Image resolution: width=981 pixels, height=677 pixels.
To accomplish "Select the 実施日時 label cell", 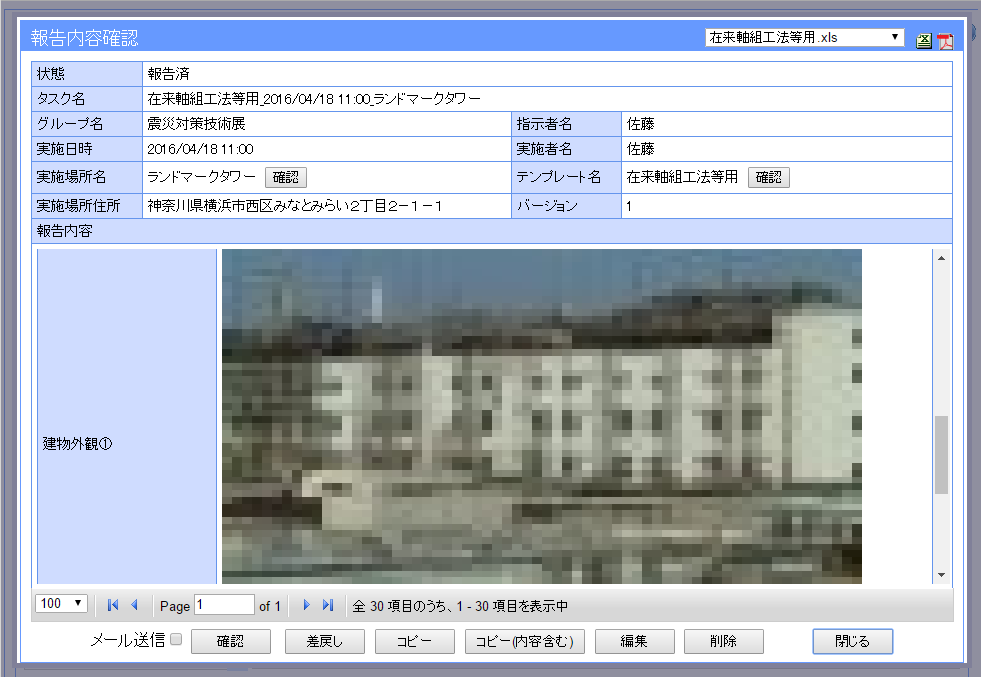I will 87,149.
